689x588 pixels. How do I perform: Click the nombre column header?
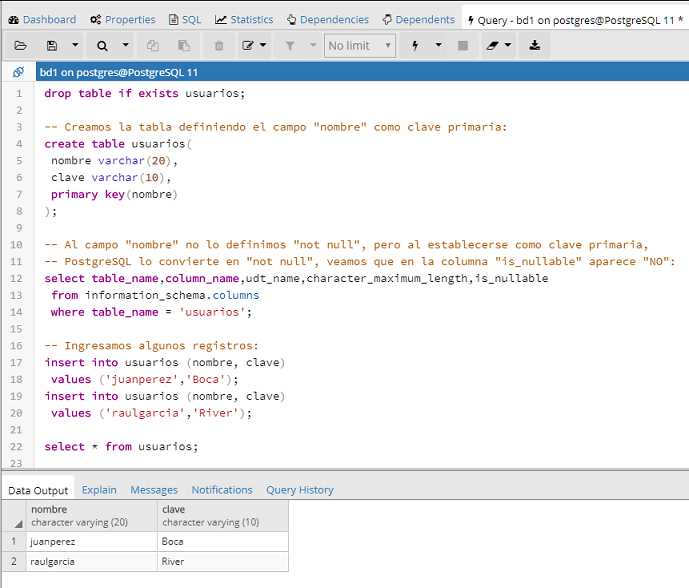tap(91, 516)
